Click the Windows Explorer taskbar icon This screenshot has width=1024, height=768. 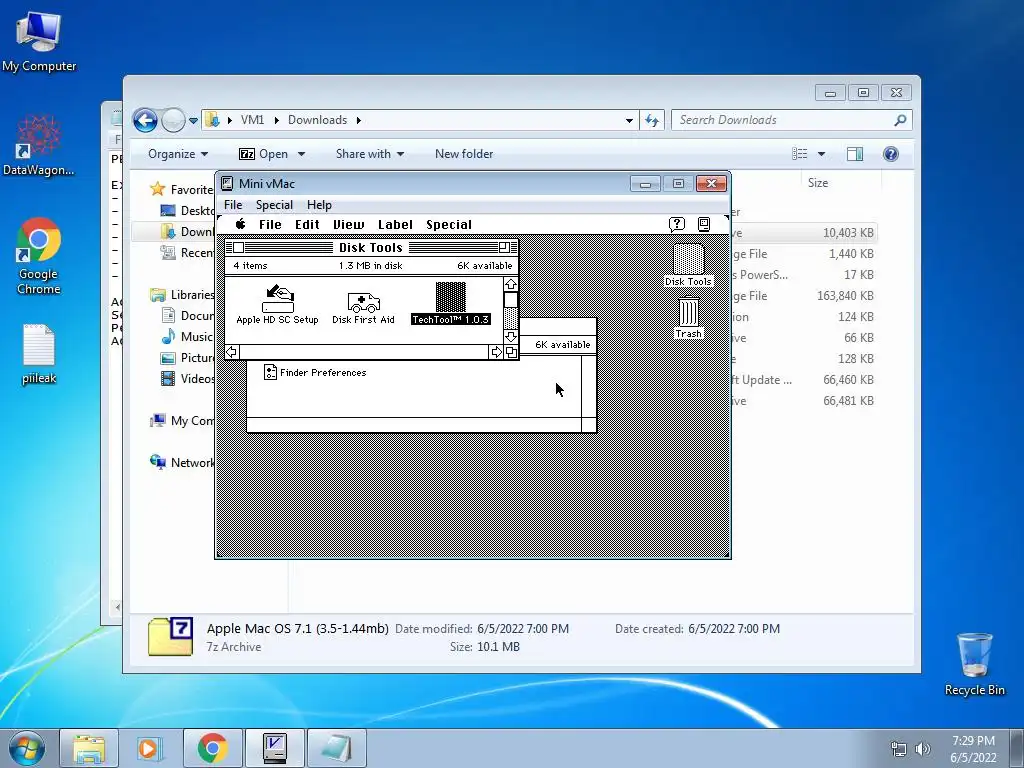click(89, 748)
